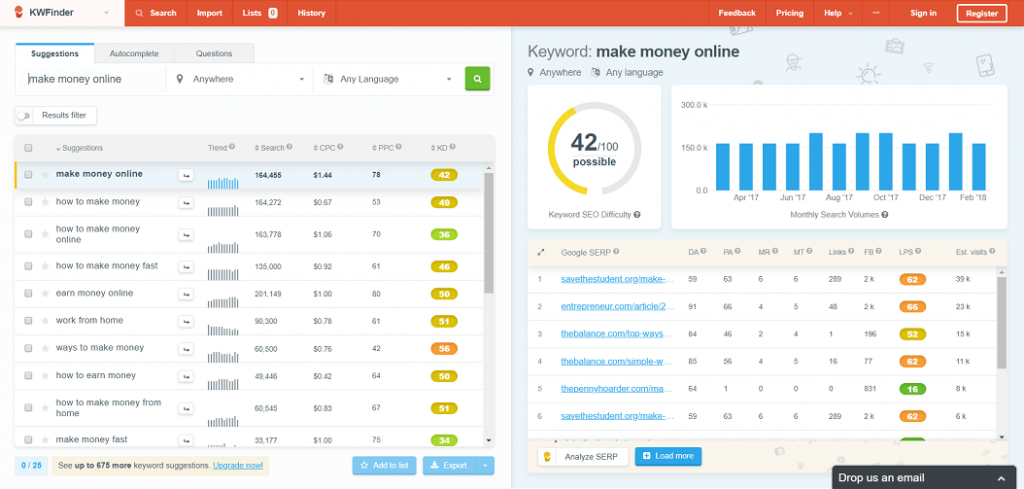The width and height of the screenshot is (1024, 489).
Task: Check the 'make money online' row checkbox
Action: click(x=28, y=174)
